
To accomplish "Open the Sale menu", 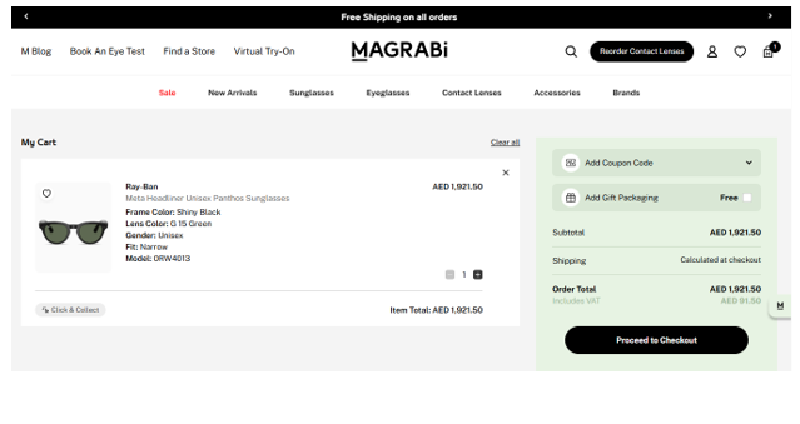I will click(x=167, y=92).
